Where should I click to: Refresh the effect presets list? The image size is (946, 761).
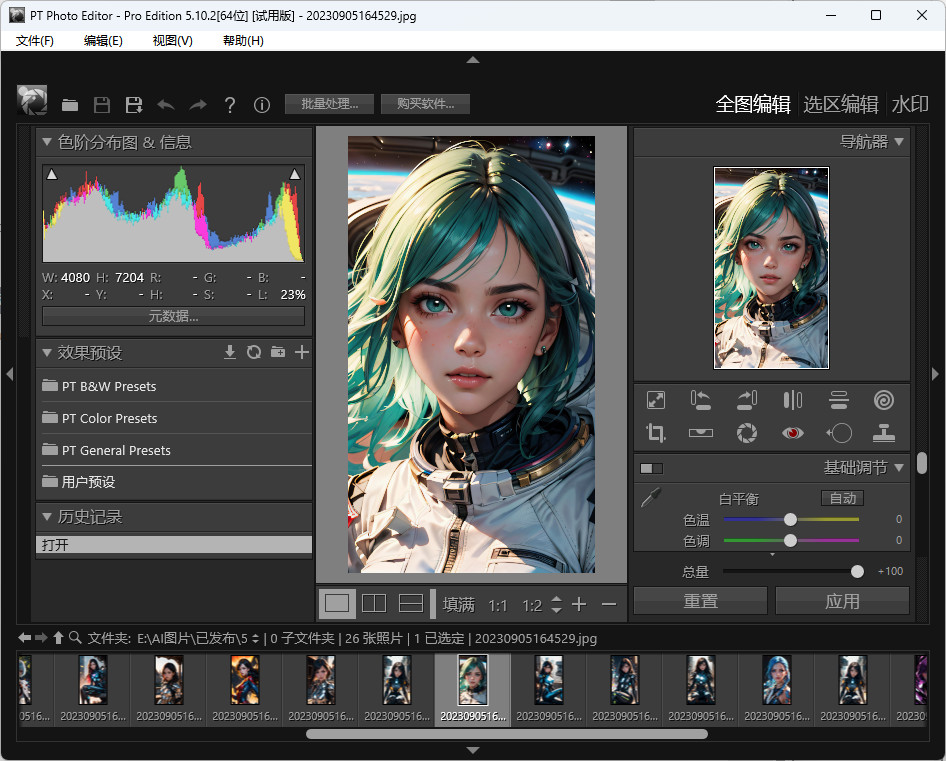coord(254,352)
